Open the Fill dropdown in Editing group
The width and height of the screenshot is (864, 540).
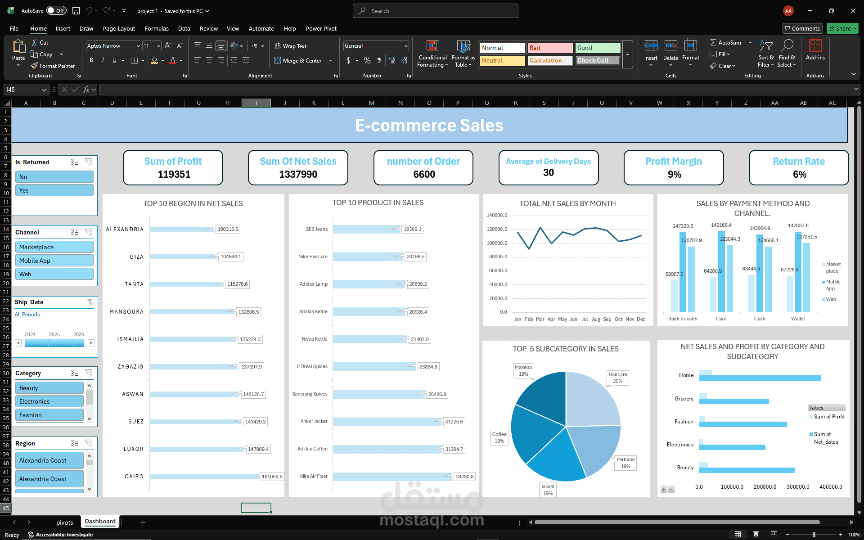click(x=728, y=54)
